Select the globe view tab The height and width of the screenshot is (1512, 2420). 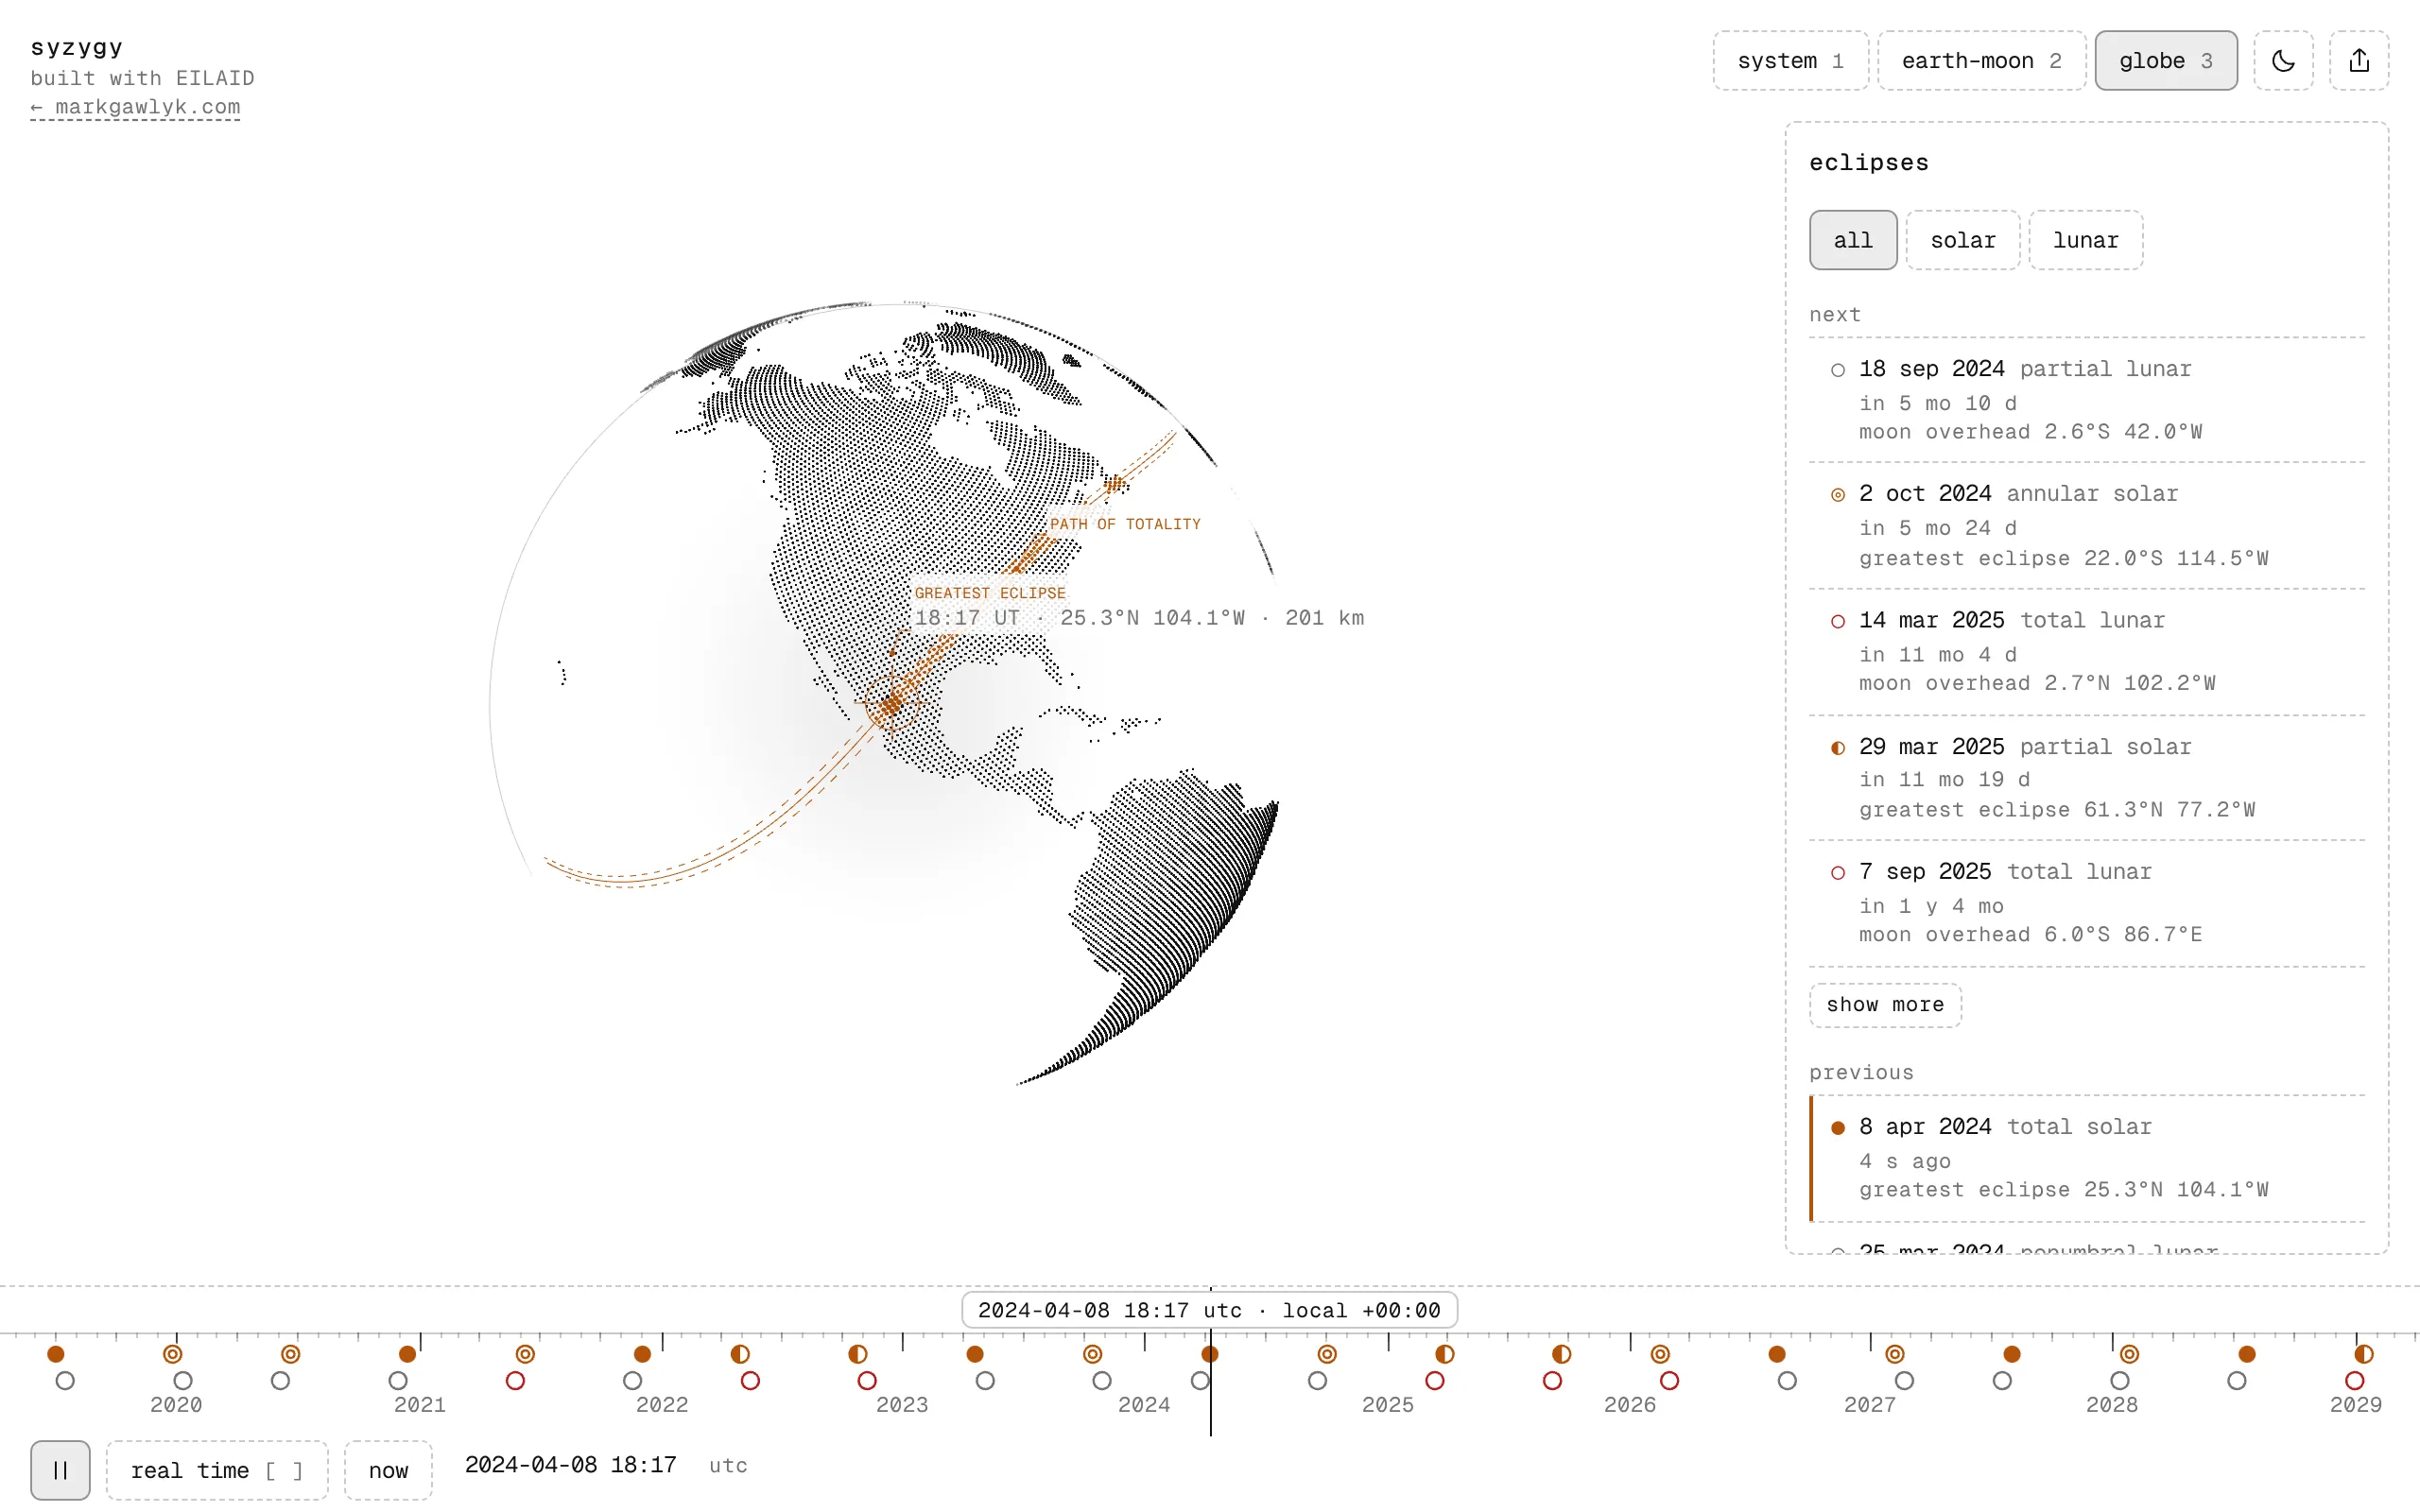click(x=2166, y=61)
